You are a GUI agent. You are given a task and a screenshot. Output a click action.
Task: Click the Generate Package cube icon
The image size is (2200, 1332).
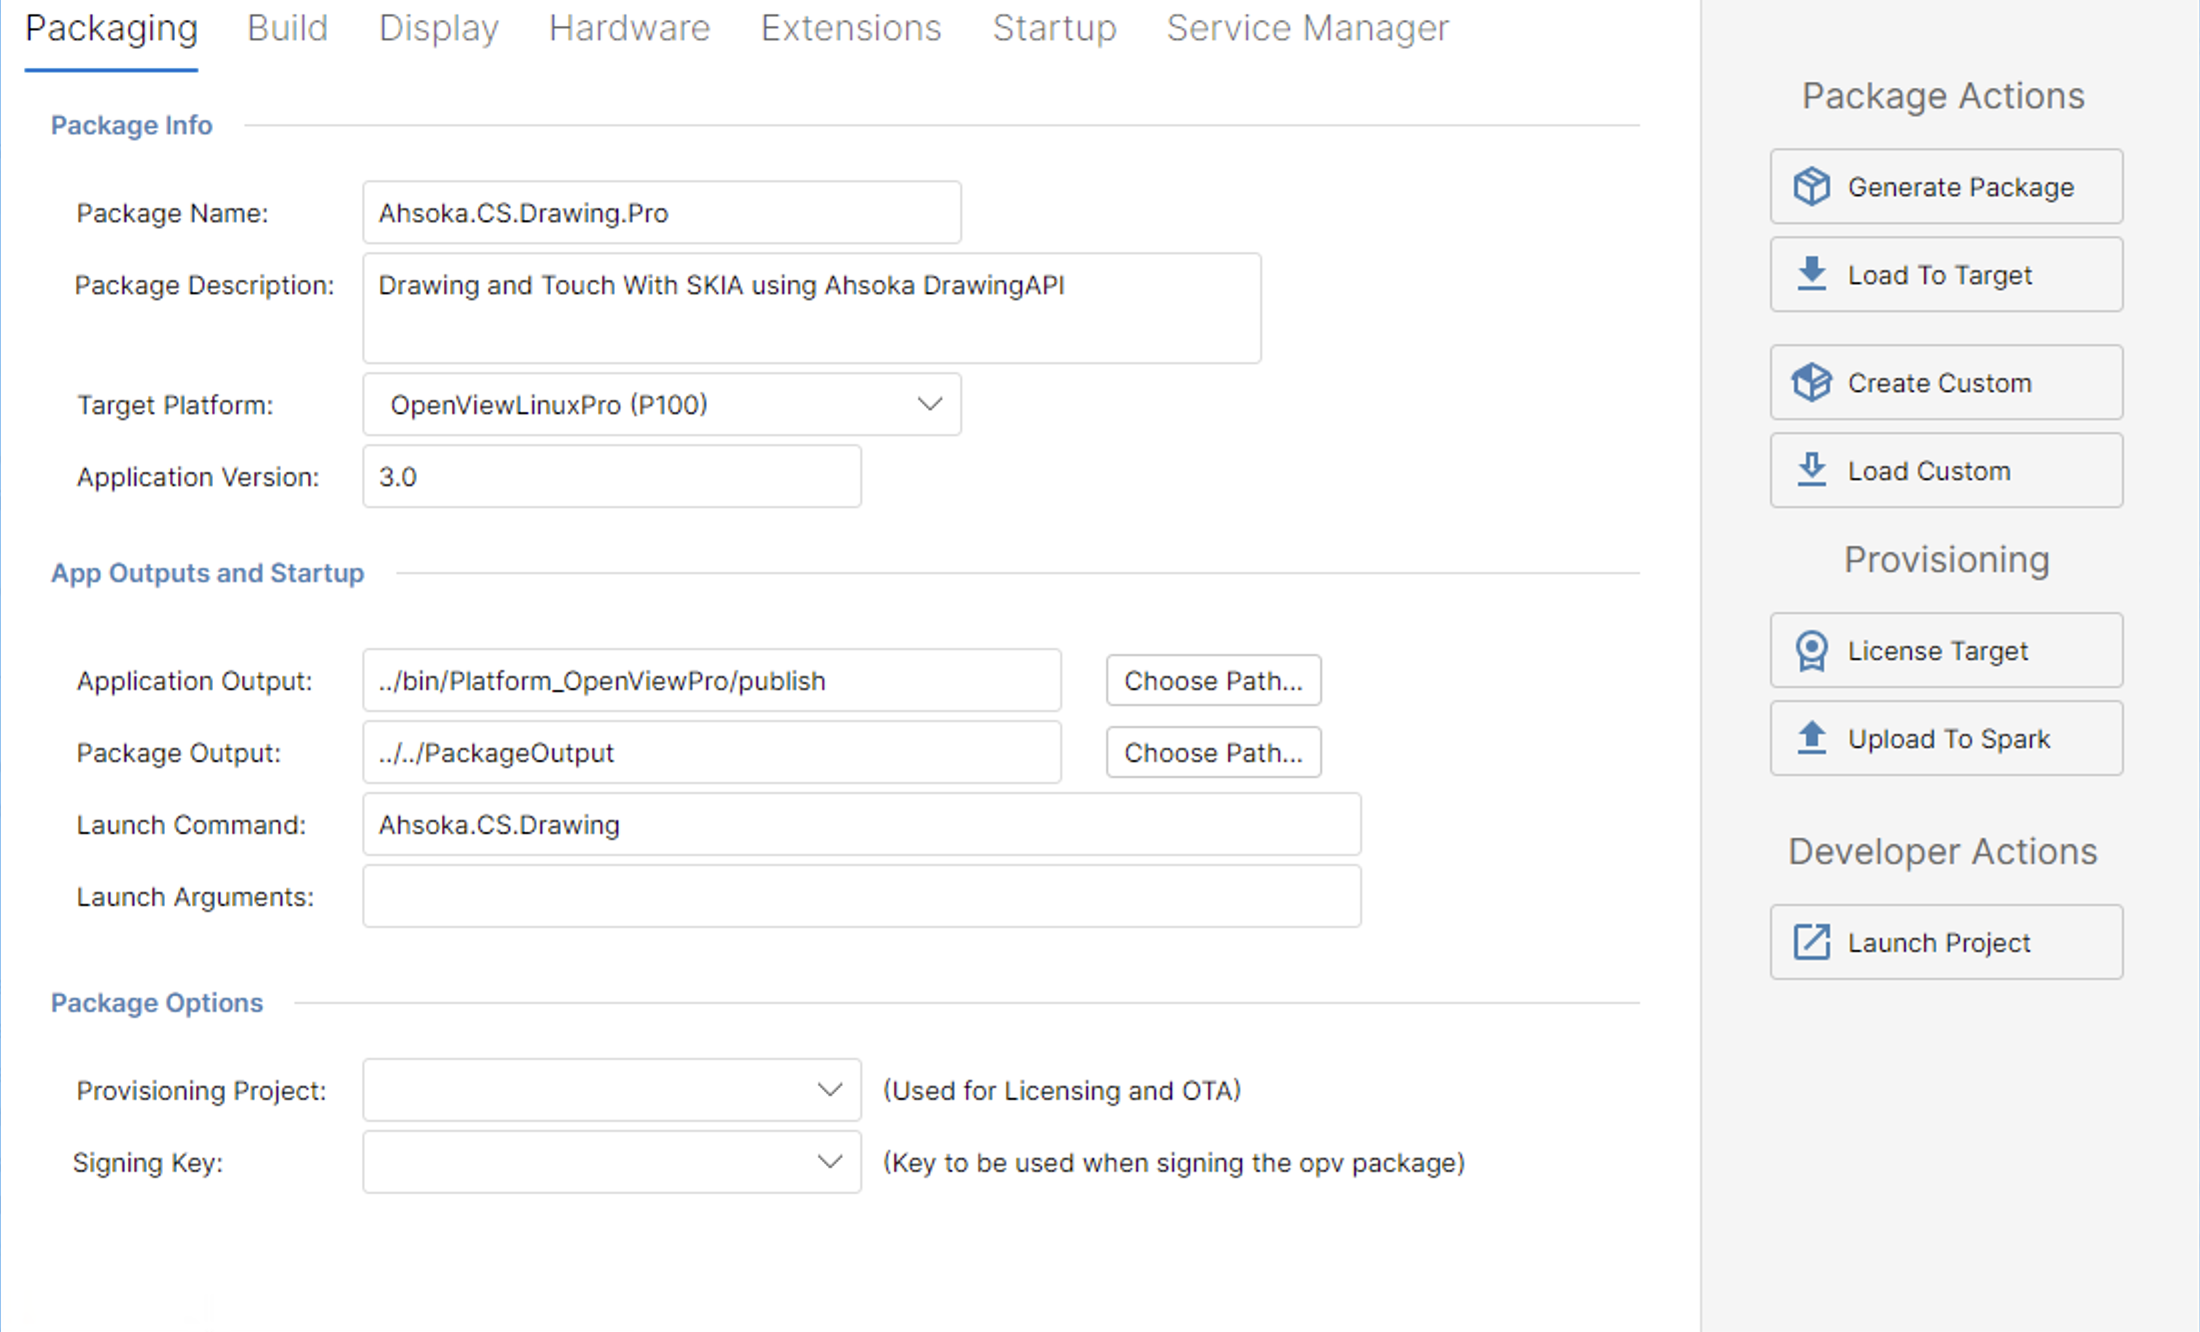1811,186
